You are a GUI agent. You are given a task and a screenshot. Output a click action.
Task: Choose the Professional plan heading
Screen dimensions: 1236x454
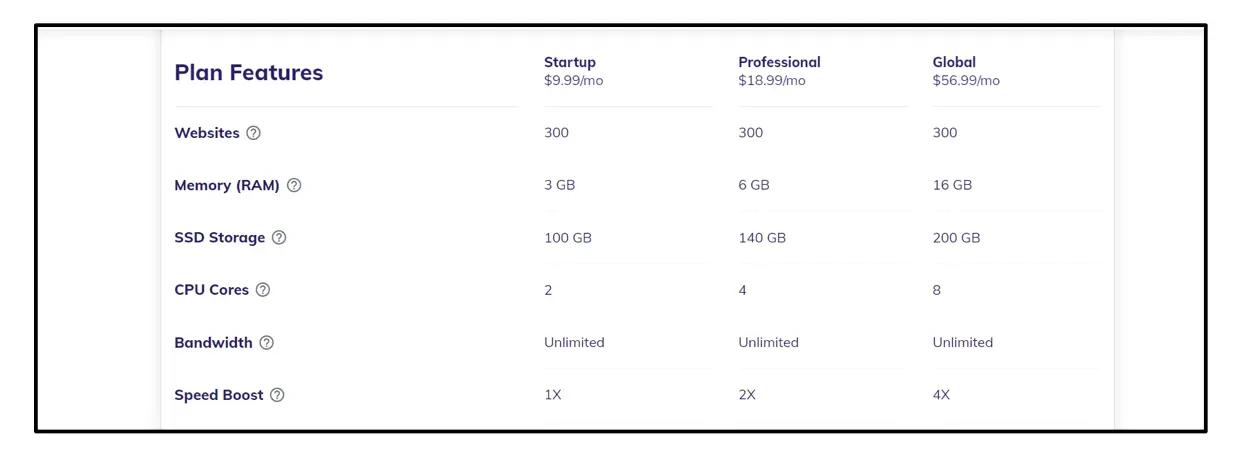coord(779,62)
